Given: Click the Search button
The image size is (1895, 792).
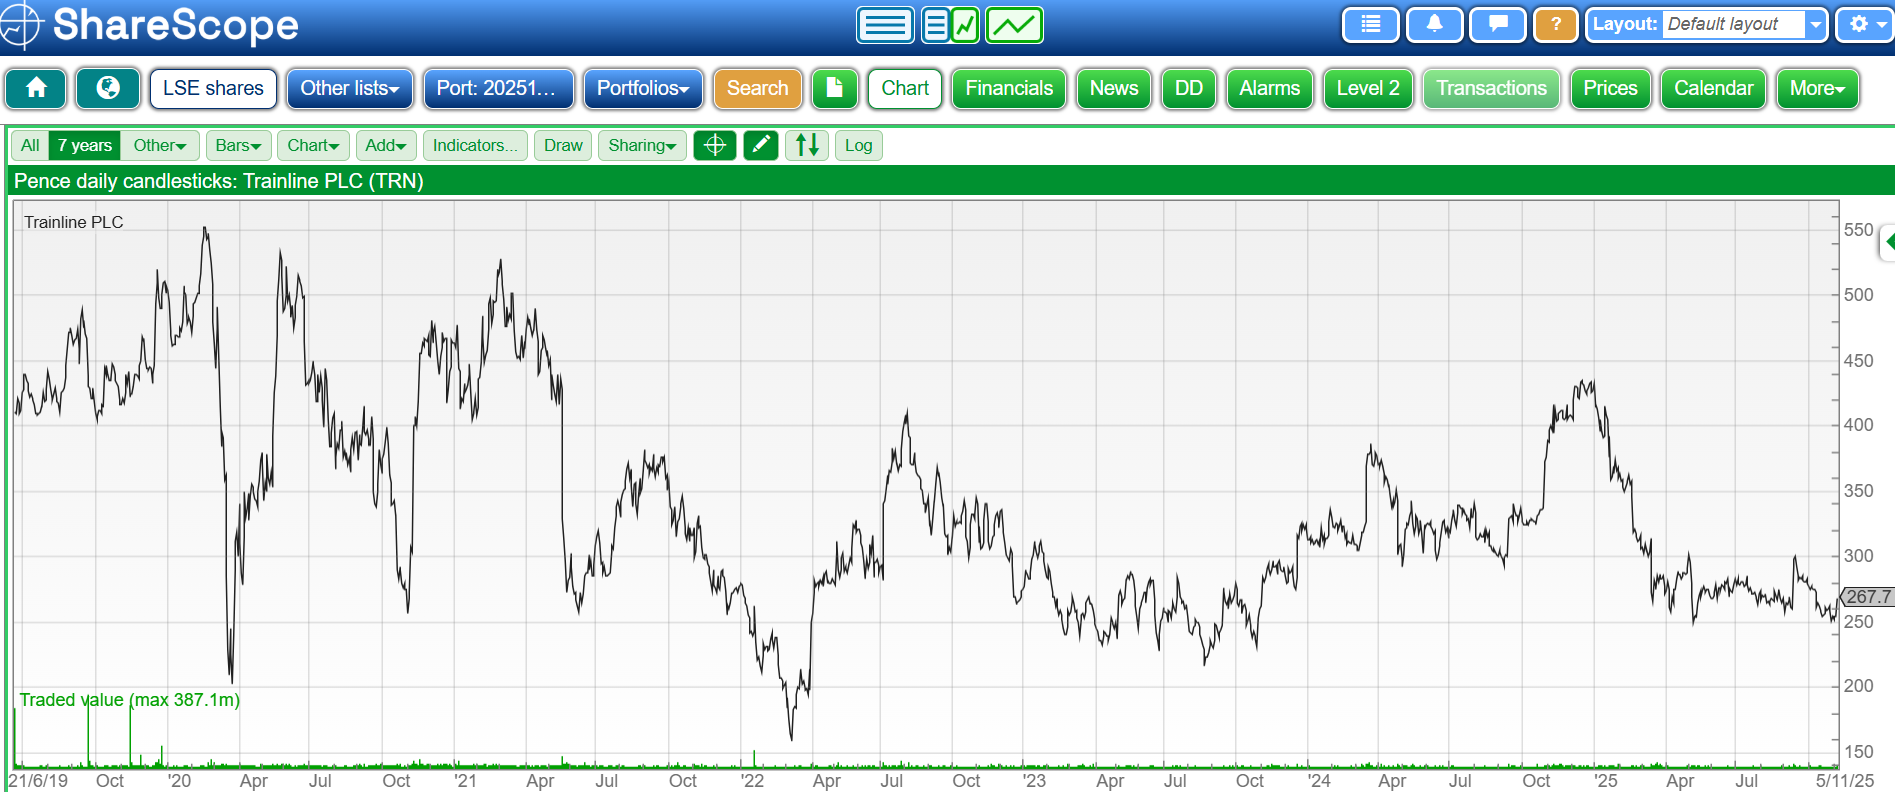Looking at the screenshot, I should click(757, 88).
